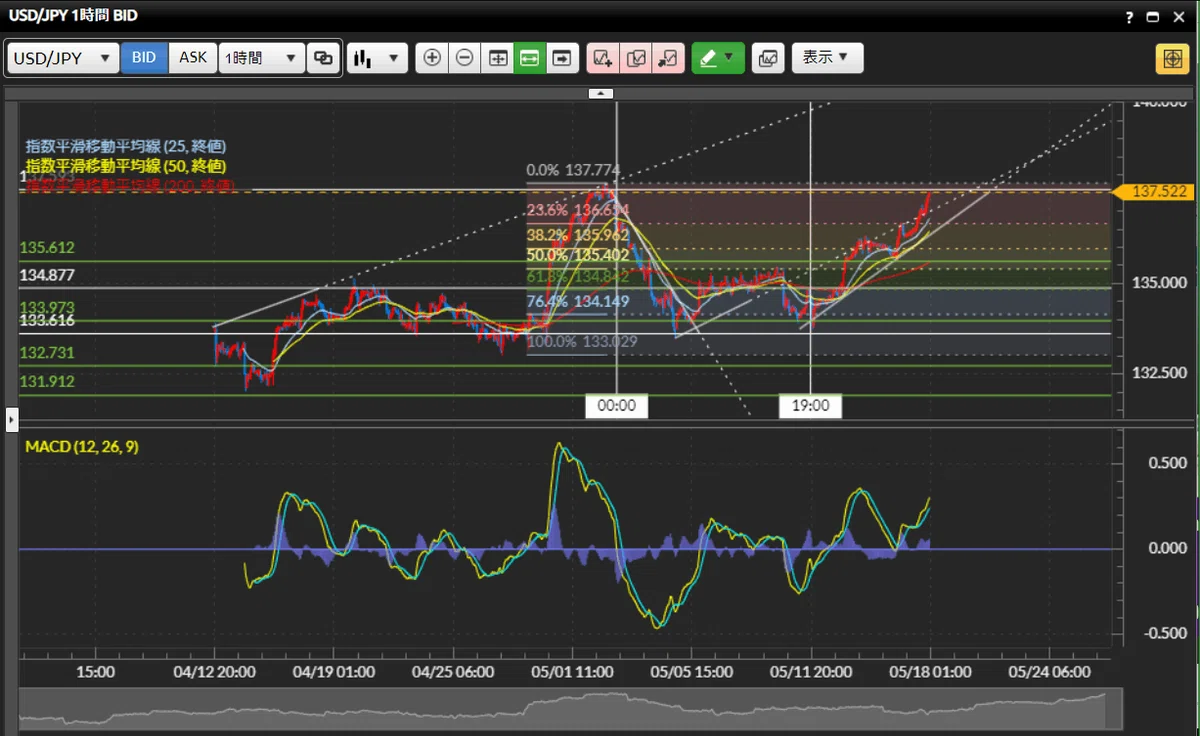Click the 131.912 horizontal line label
This screenshot has height=736, width=1200.
pyautogui.click(x=47, y=381)
